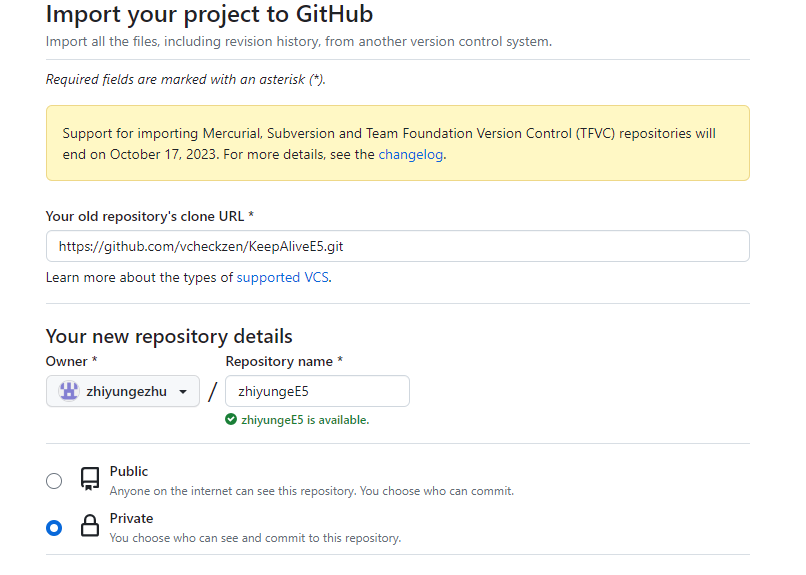The height and width of the screenshot is (575, 806).
Task: Click the Repository name field label
Action: tap(283, 361)
